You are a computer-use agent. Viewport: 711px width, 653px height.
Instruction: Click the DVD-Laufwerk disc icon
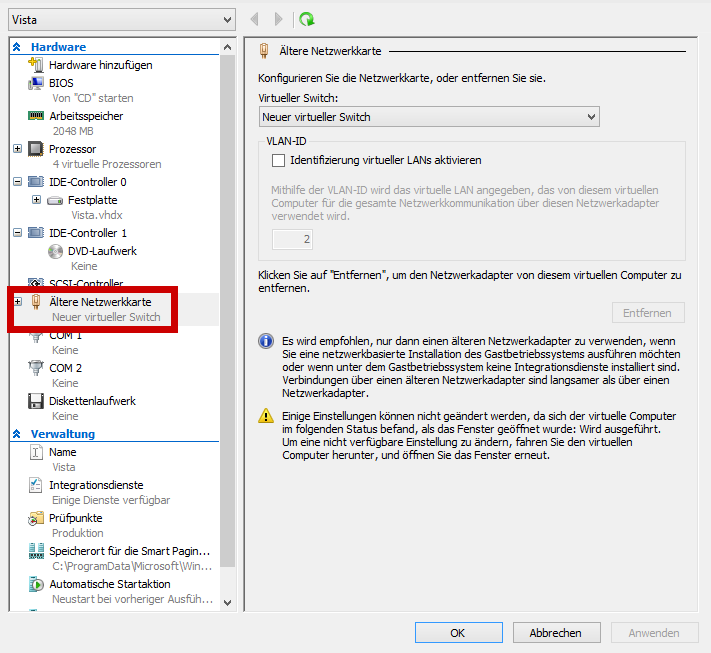[55, 251]
